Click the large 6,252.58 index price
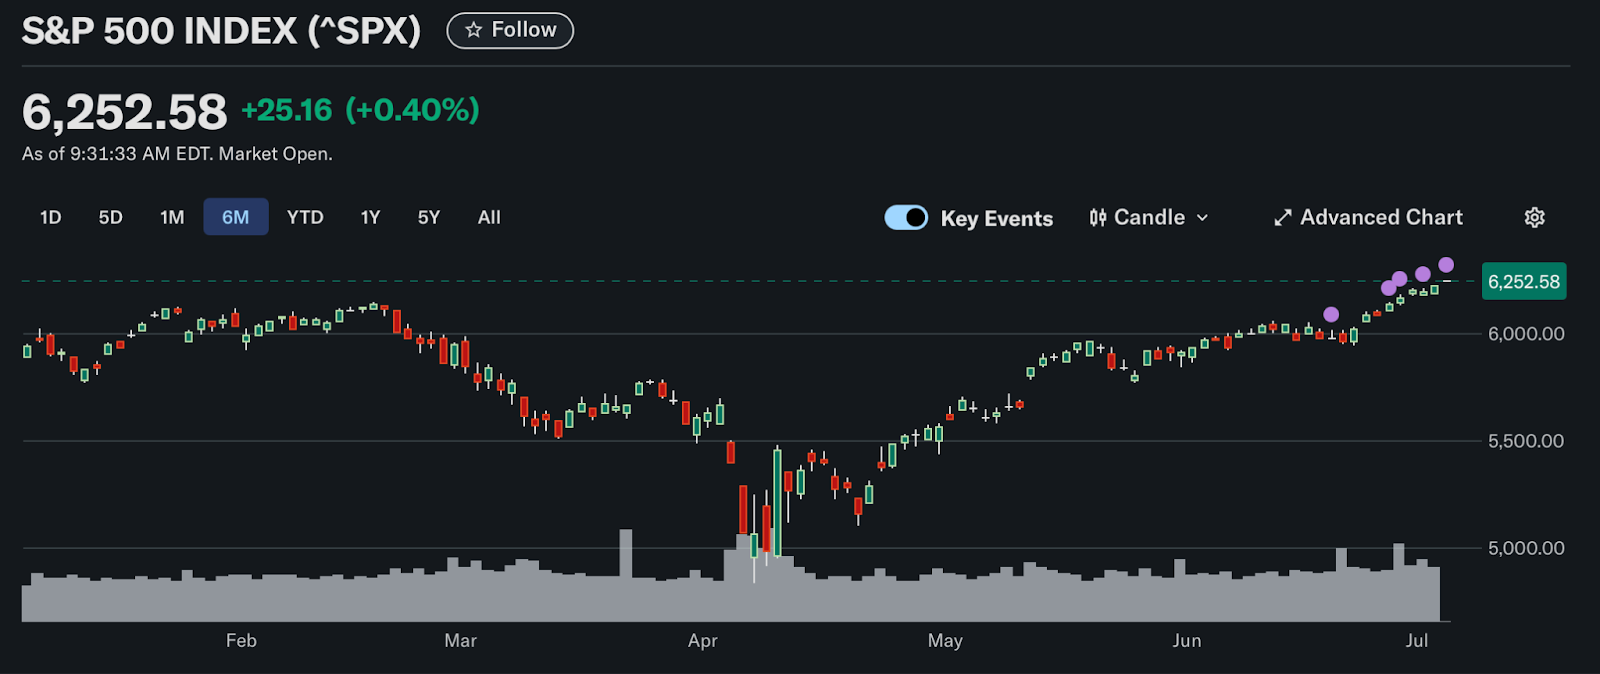The image size is (1600, 674). tap(125, 112)
